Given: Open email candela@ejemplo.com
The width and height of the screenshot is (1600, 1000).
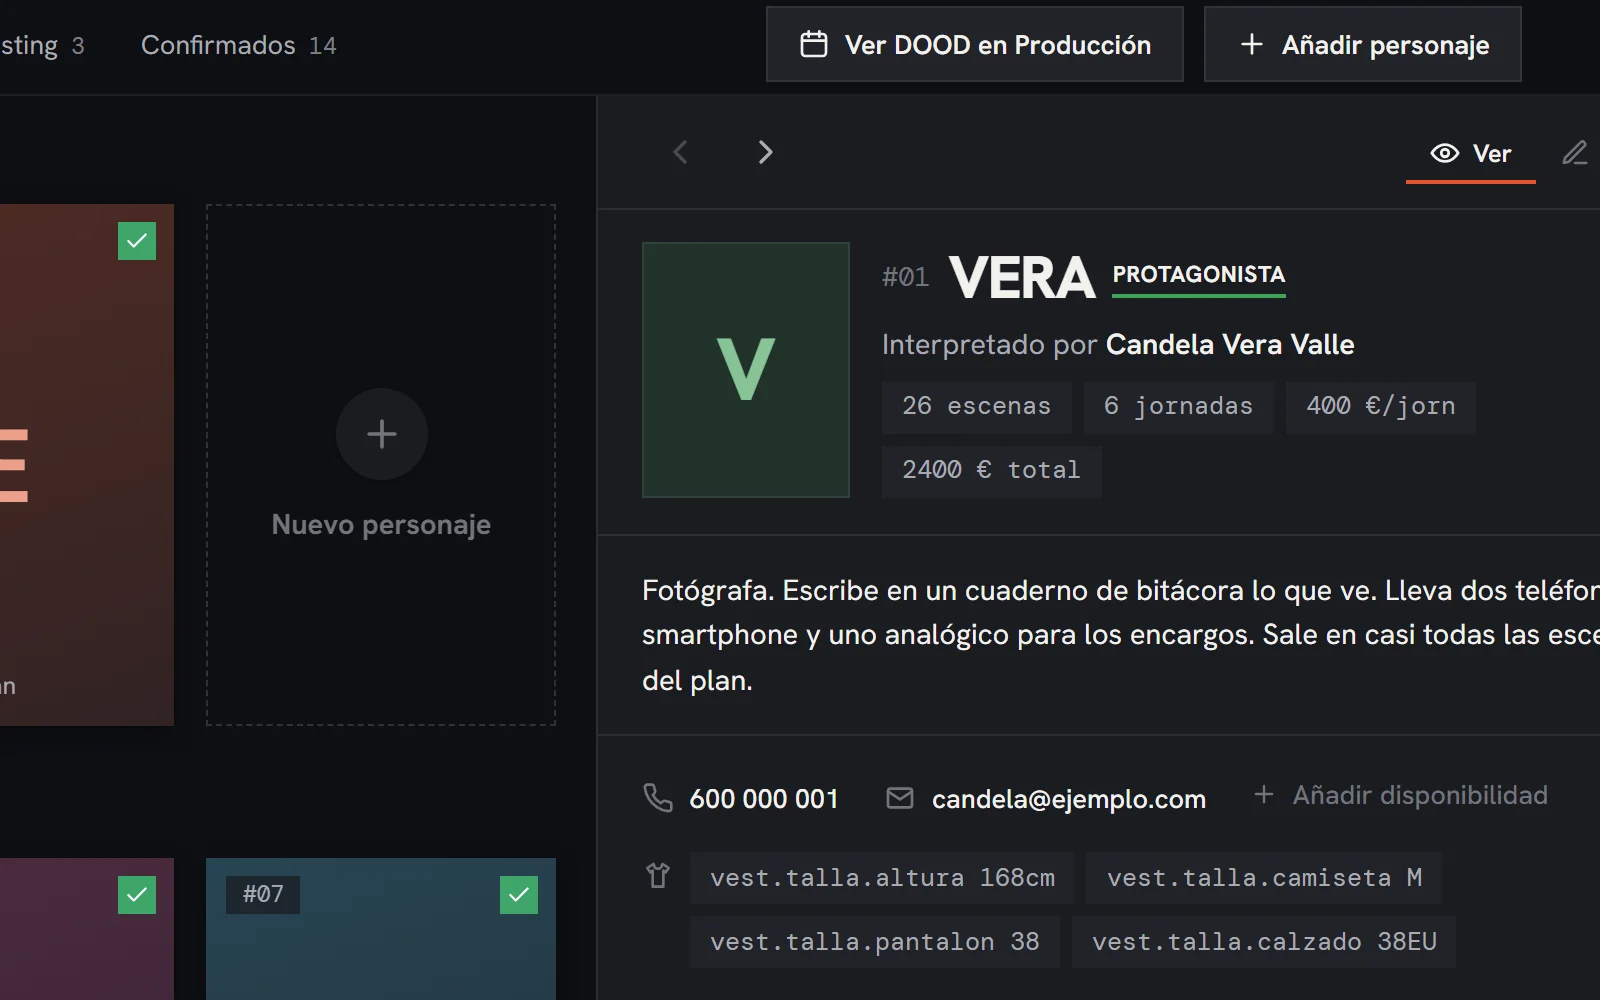Looking at the screenshot, I should click(x=1069, y=799).
